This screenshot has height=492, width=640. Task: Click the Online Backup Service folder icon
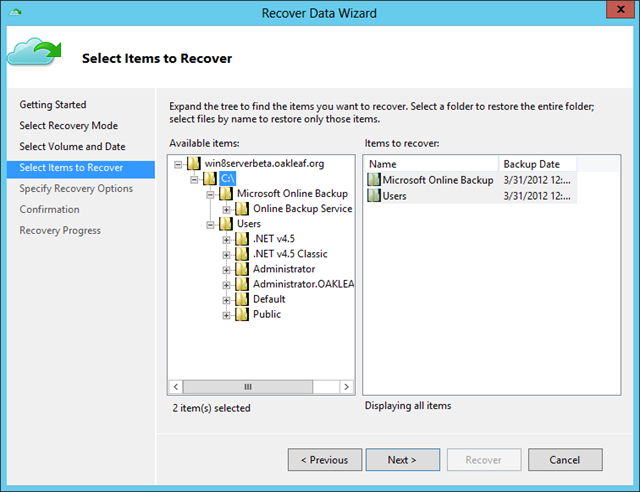pyautogui.click(x=242, y=209)
